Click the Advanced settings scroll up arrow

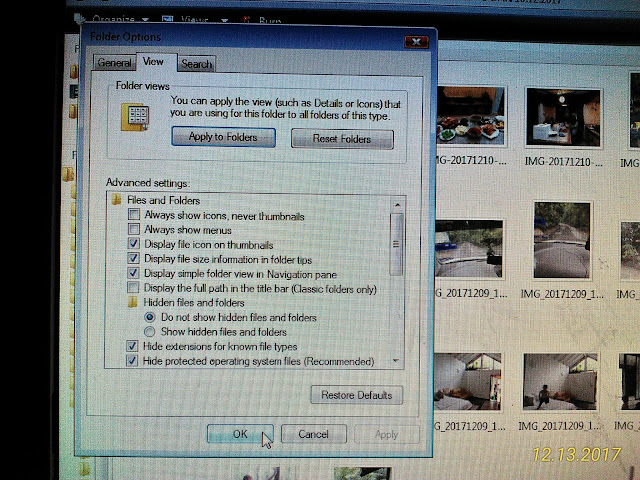[x=397, y=204]
